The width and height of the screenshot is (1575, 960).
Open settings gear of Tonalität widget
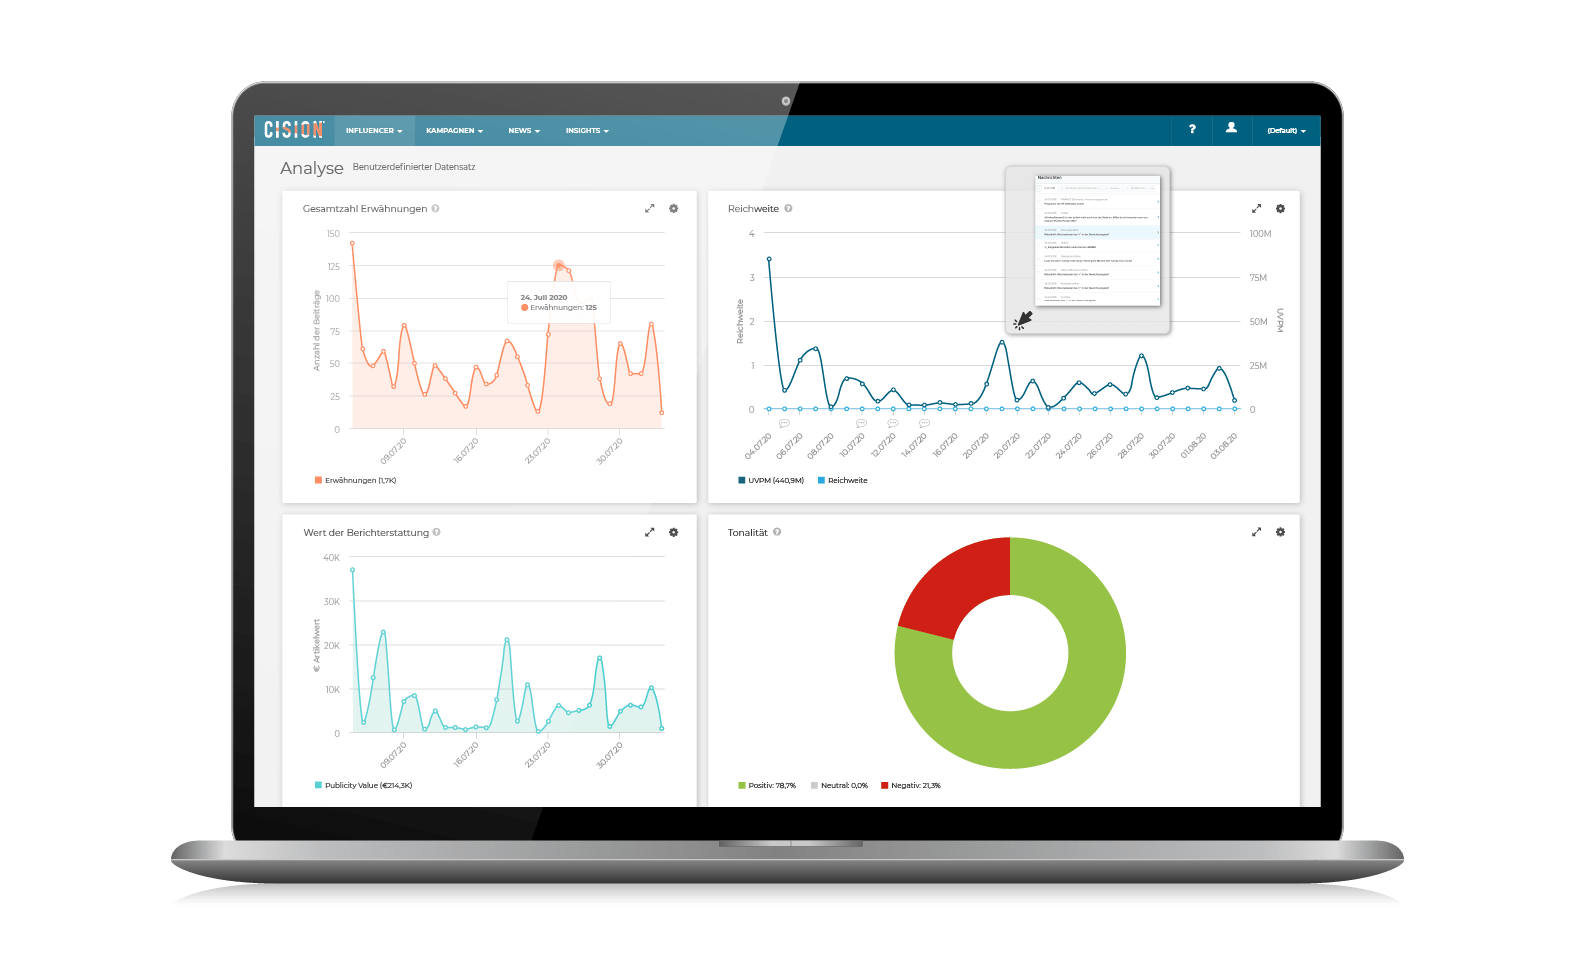(x=1280, y=532)
